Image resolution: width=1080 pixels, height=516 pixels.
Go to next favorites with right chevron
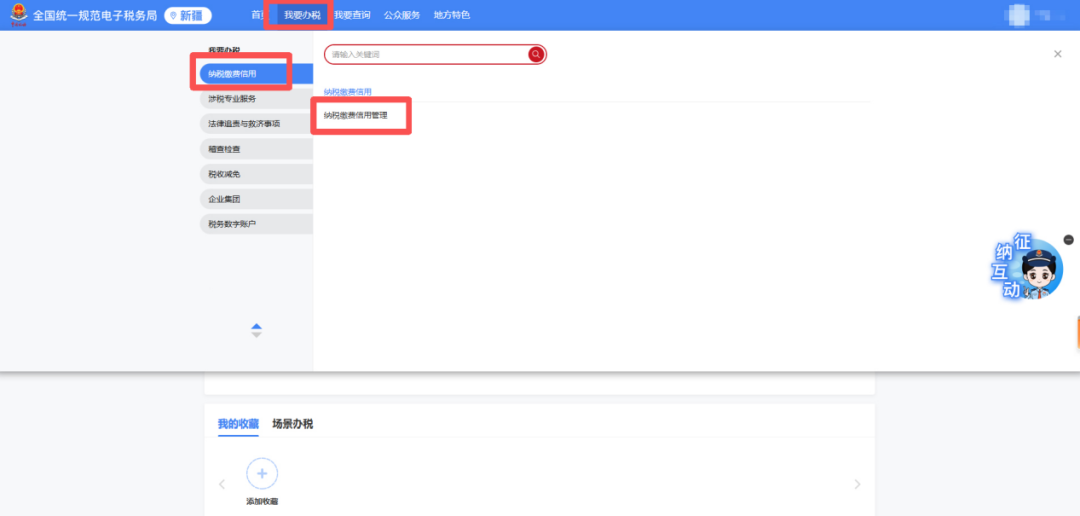pyautogui.click(x=858, y=484)
